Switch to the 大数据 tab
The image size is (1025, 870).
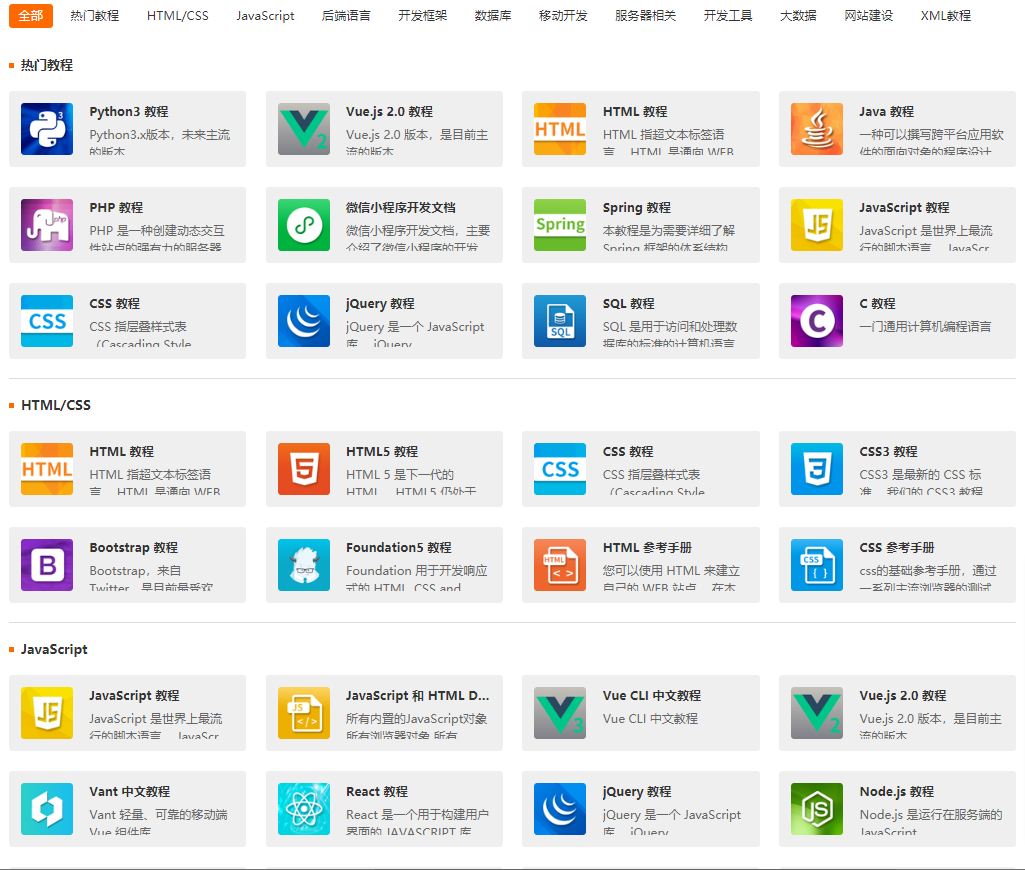(798, 16)
